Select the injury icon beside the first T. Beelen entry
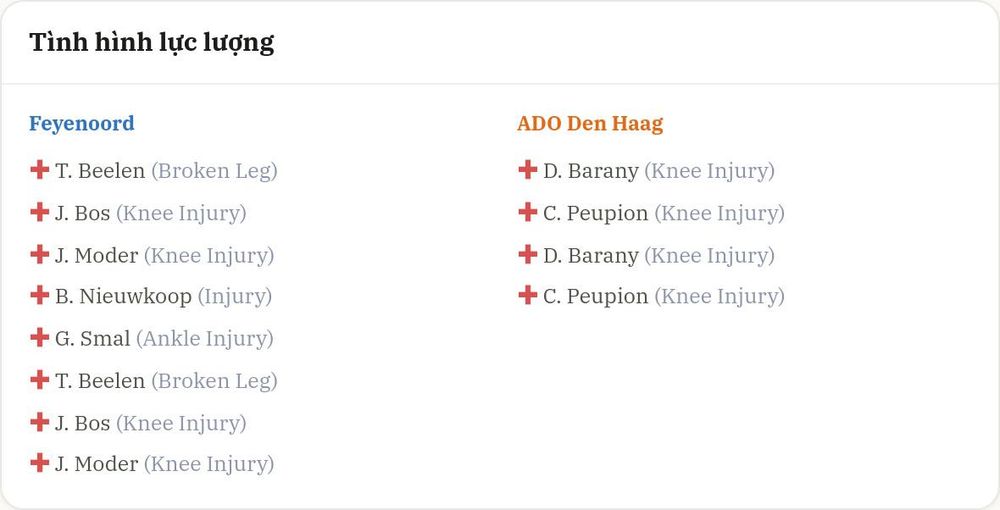 [40, 170]
